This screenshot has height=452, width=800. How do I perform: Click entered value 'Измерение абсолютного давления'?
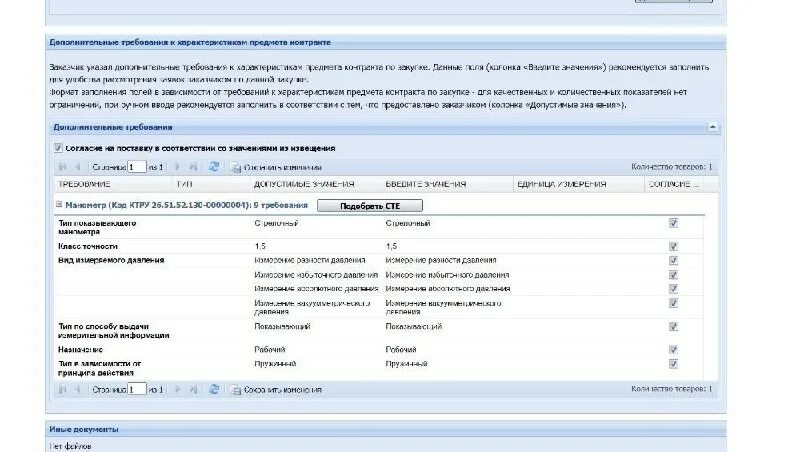(448, 289)
